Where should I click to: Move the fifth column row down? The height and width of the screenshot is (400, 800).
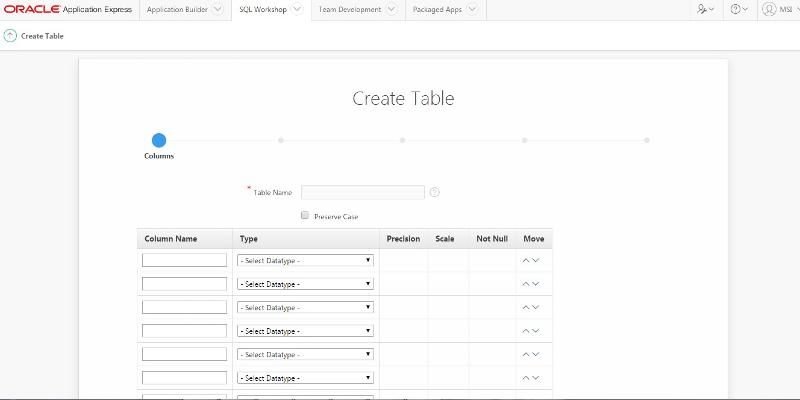click(535, 354)
